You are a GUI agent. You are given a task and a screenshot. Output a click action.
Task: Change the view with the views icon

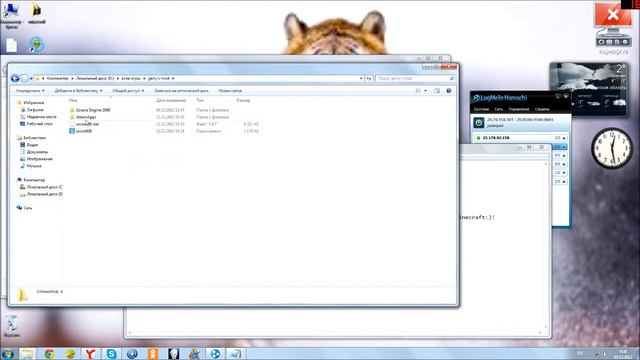tap(418, 91)
